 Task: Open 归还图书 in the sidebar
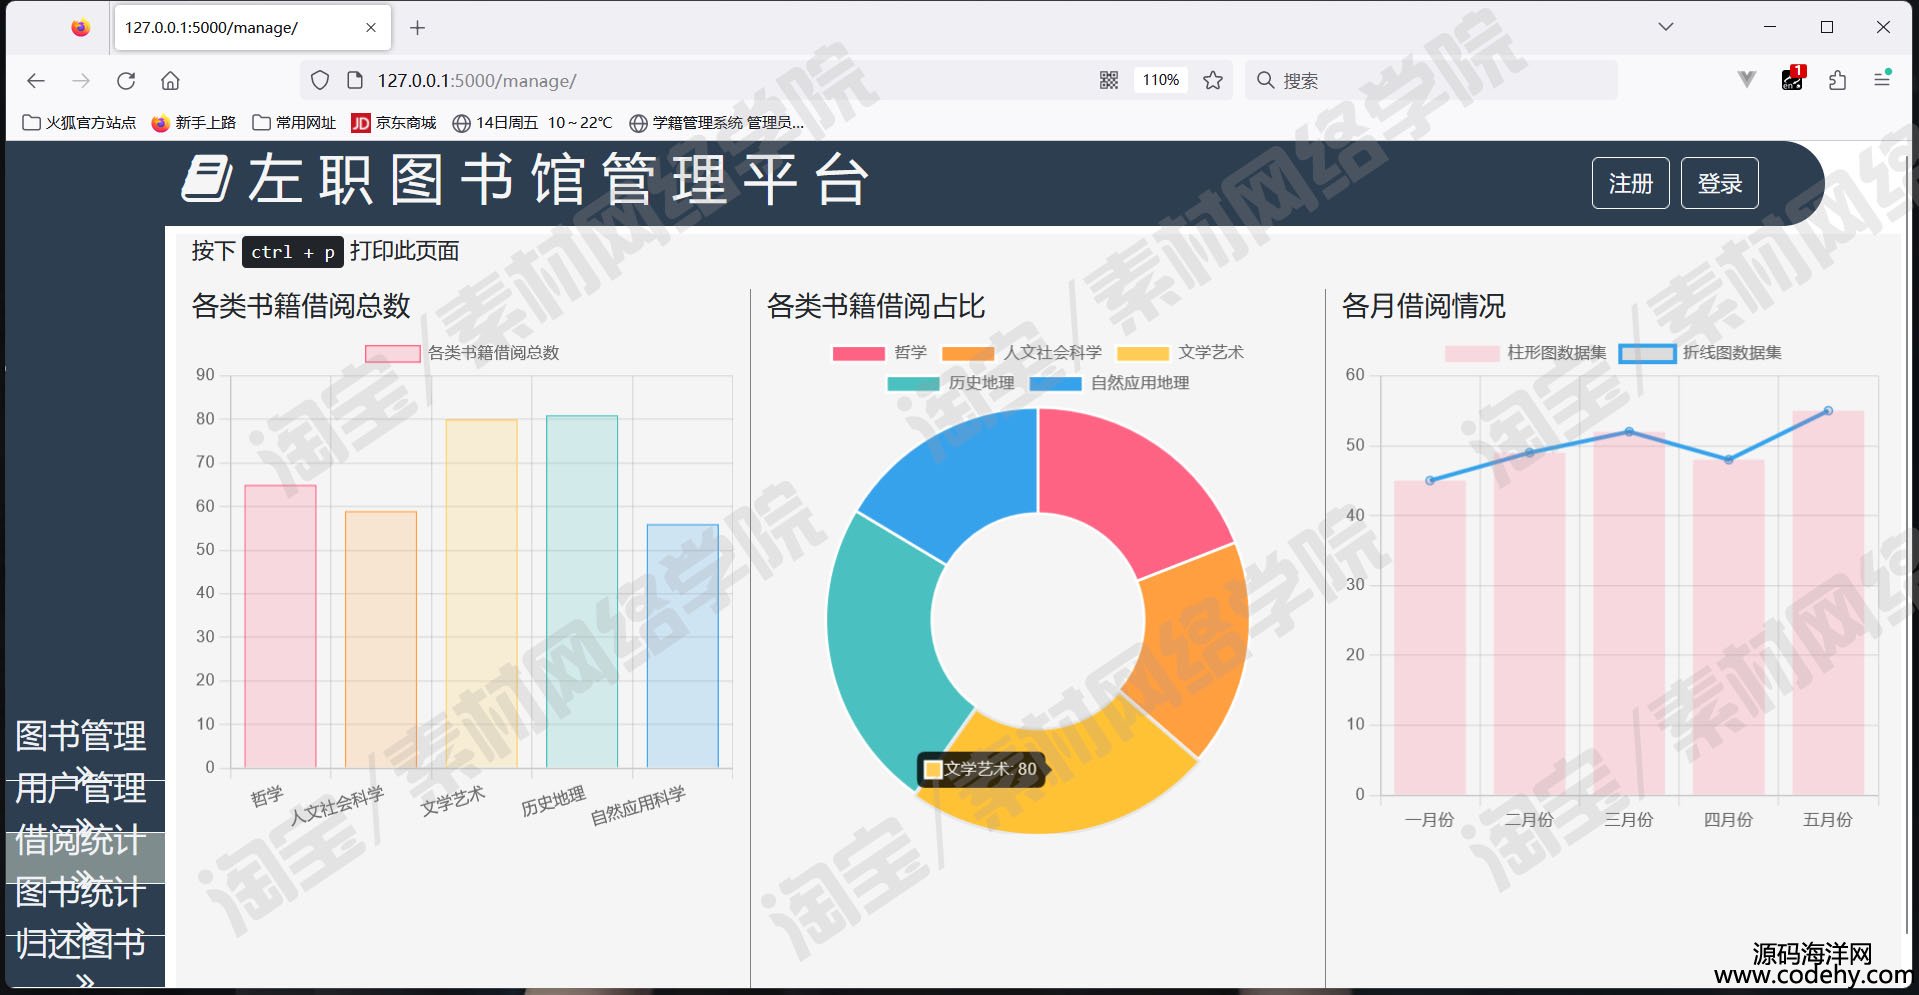pyautogui.click(x=82, y=945)
